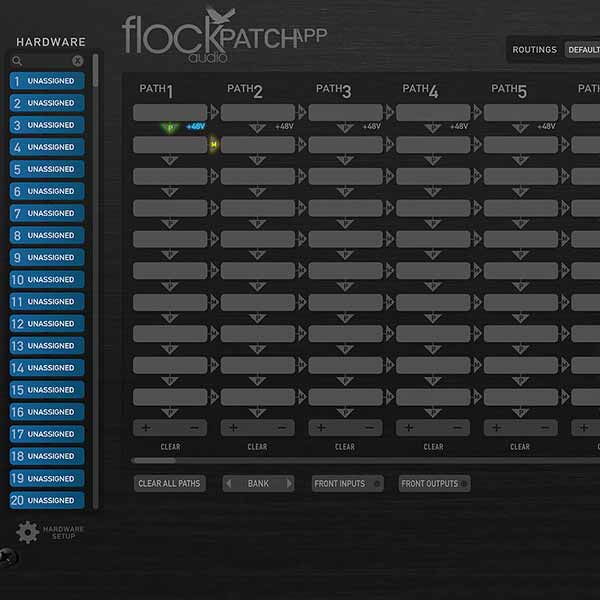600x600 pixels.
Task: Select hardware 1 Unassigned
Action: tap(47, 81)
